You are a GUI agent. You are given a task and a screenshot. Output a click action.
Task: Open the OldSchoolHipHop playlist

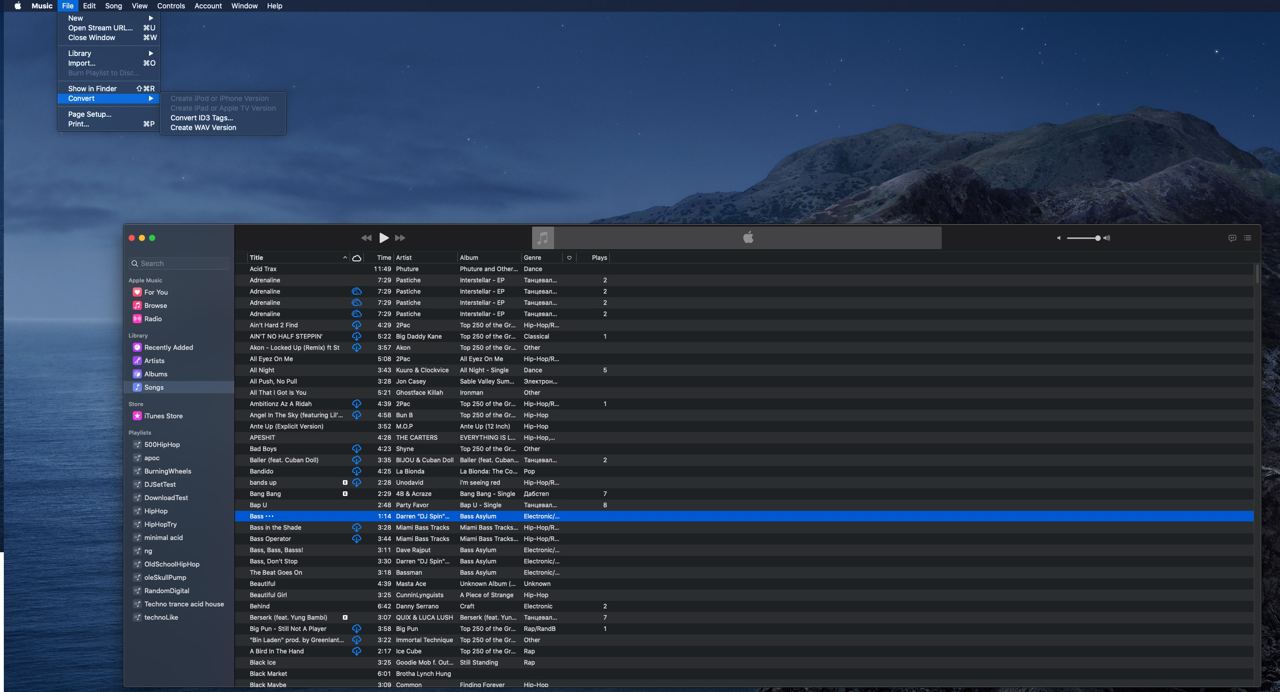coord(171,564)
